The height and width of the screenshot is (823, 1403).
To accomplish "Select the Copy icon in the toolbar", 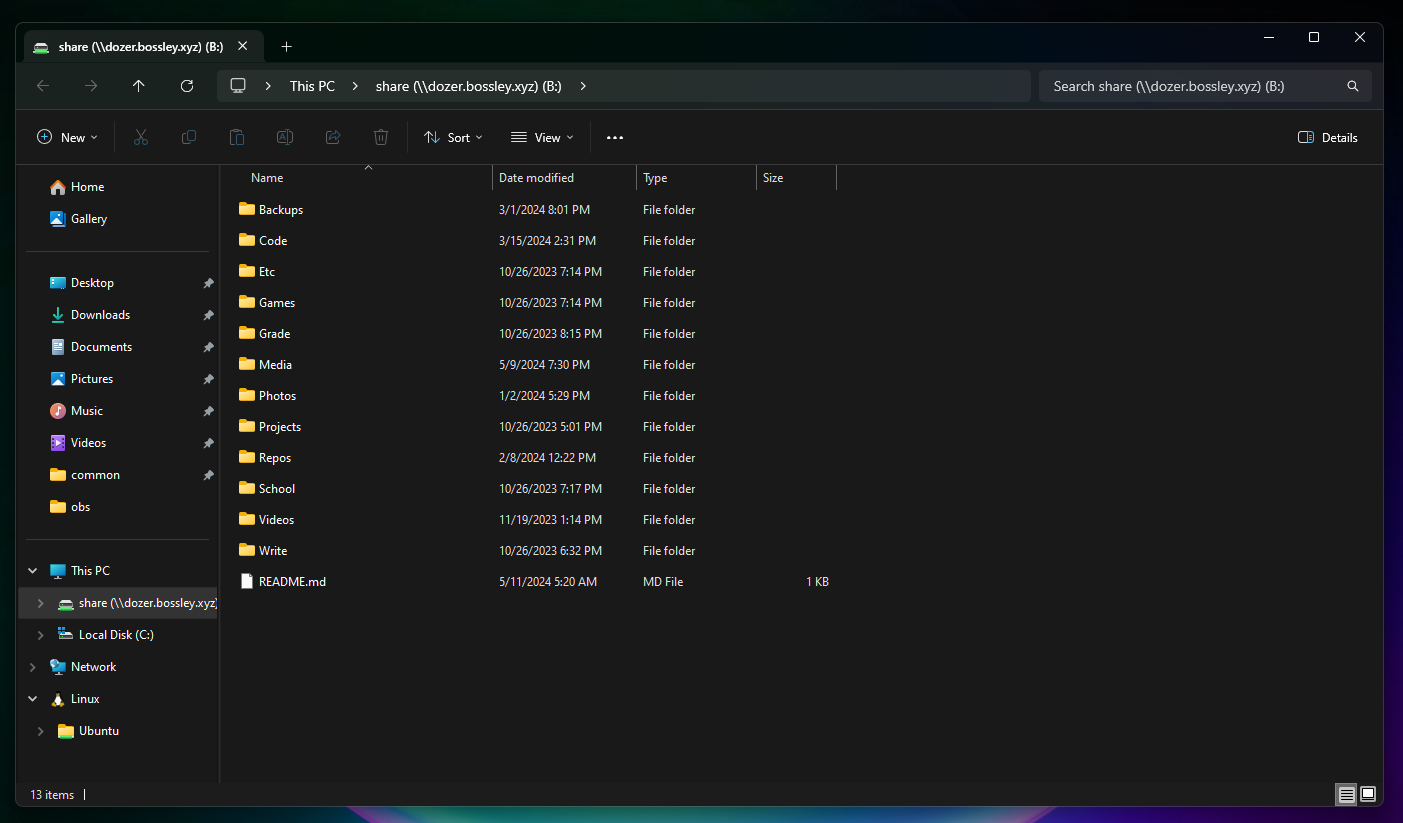I will point(188,137).
